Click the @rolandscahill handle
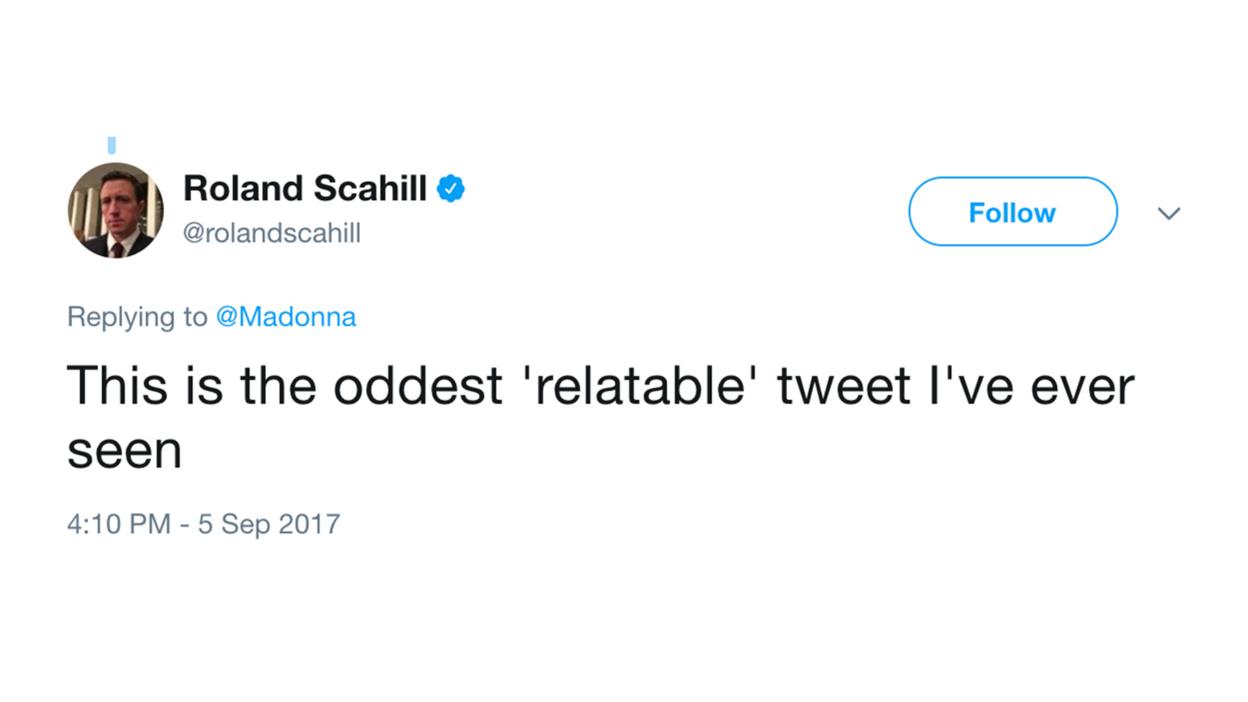 [x=272, y=232]
